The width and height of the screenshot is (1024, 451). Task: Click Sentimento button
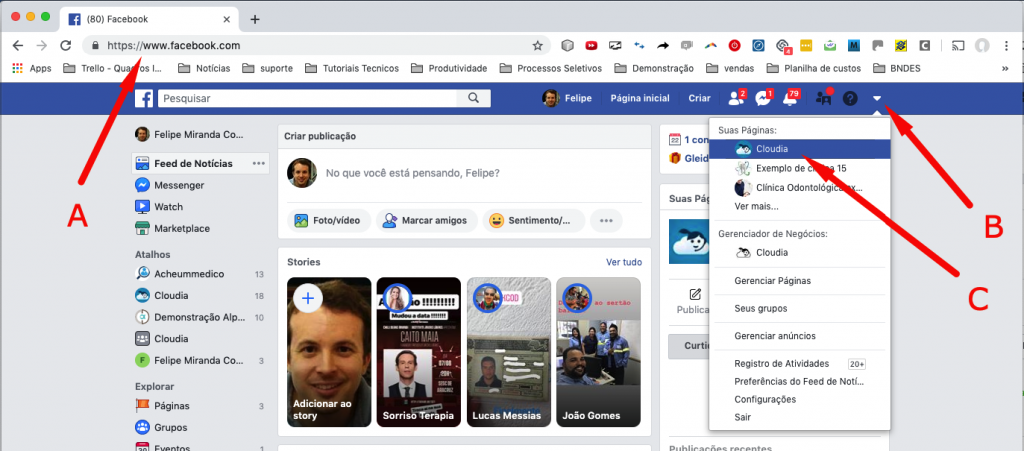tap(534, 221)
